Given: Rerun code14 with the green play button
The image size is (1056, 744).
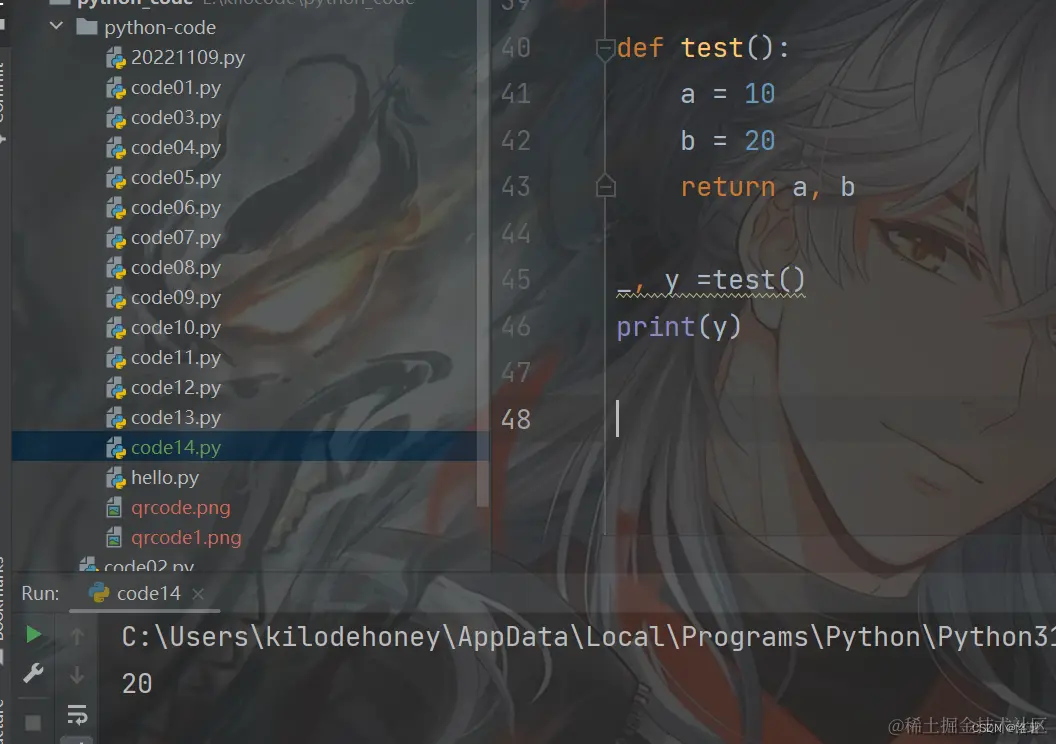Looking at the screenshot, I should [x=33, y=634].
